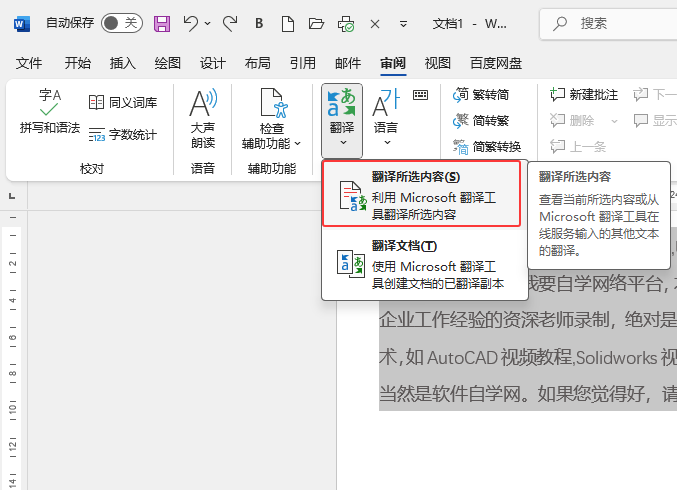Open the 文件 tab

click(x=29, y=63)
